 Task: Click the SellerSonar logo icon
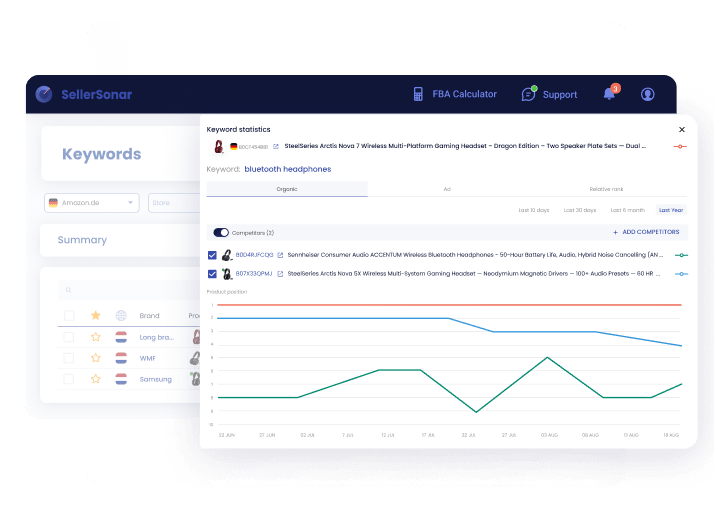coord(44,94)
